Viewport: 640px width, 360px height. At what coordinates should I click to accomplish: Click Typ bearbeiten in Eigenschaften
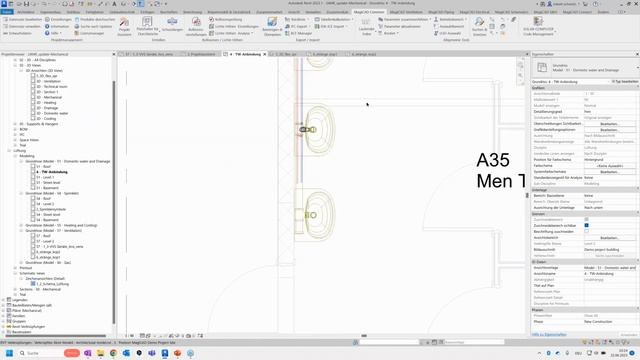coord(625,82)
